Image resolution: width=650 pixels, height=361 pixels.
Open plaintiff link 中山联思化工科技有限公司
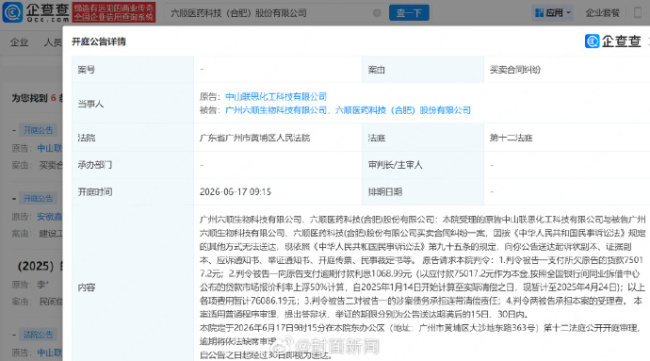coord(276,97)
